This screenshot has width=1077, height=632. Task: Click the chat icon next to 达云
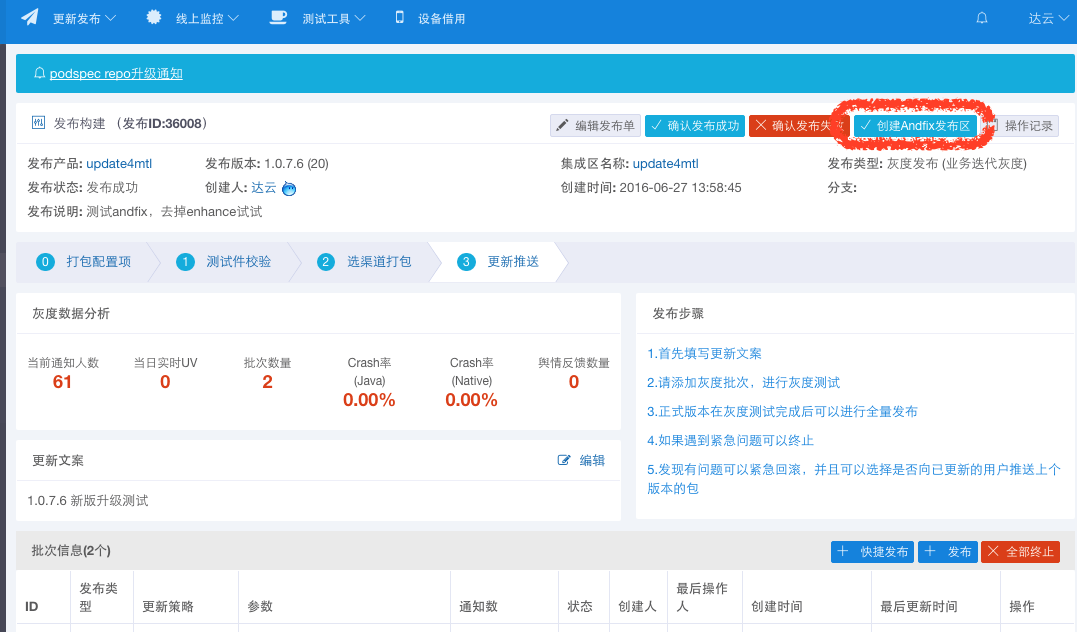pyautogui.click(x=289, y=188)
